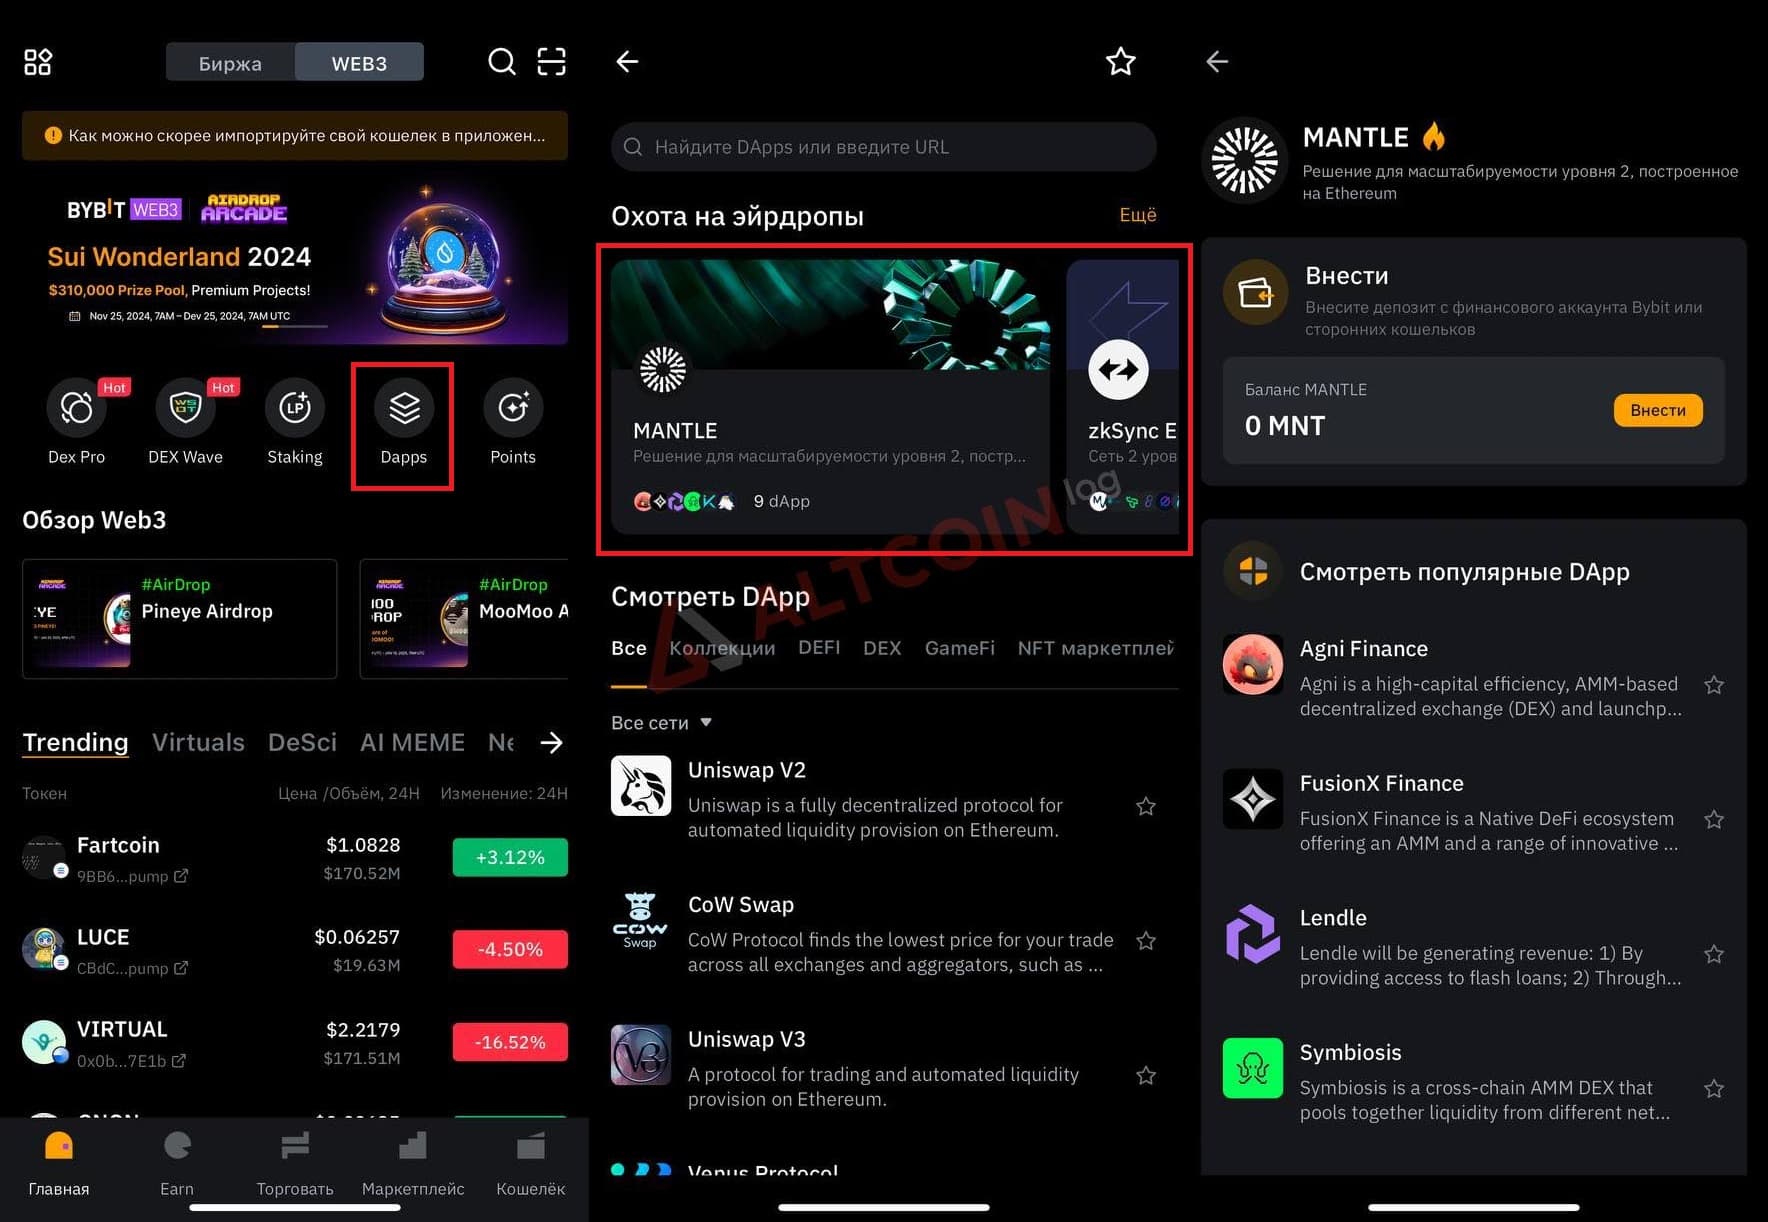
Task: Open Маркетплейс in bottom navigation
Action: tap(413, 1163)
